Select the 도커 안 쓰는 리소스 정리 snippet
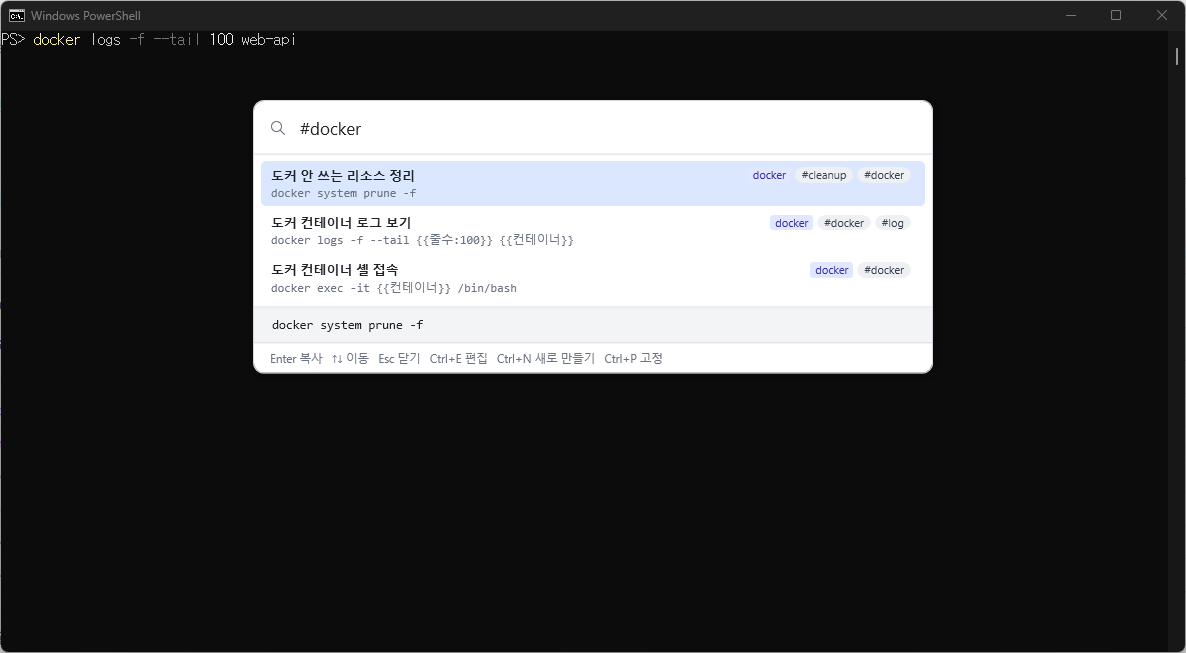Viewport: 1186px width, 653px height. [592, 183]
